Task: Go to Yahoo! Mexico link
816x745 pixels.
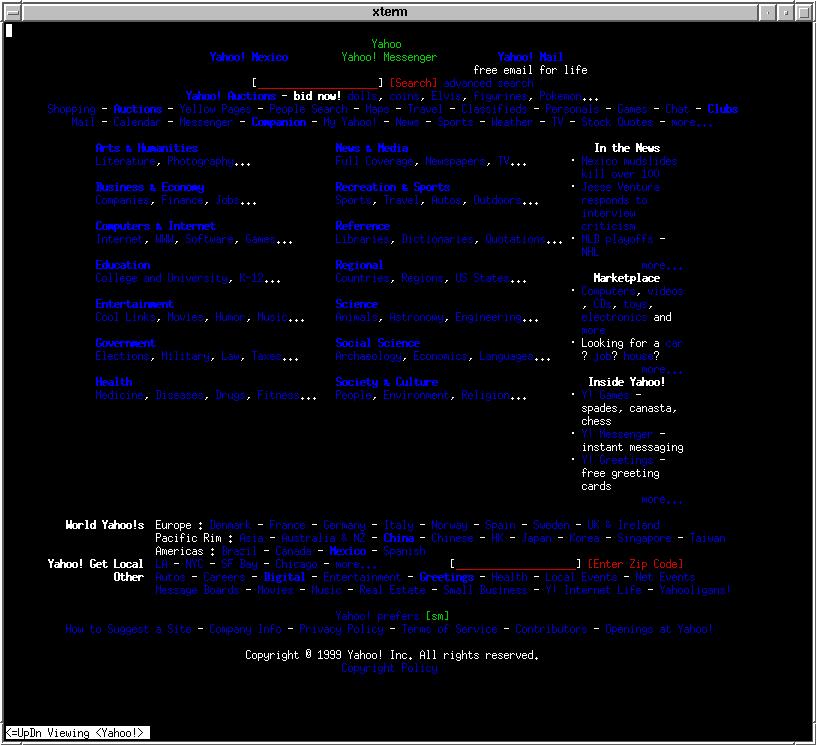Action: pyautogui.click(x=248, y=57)
